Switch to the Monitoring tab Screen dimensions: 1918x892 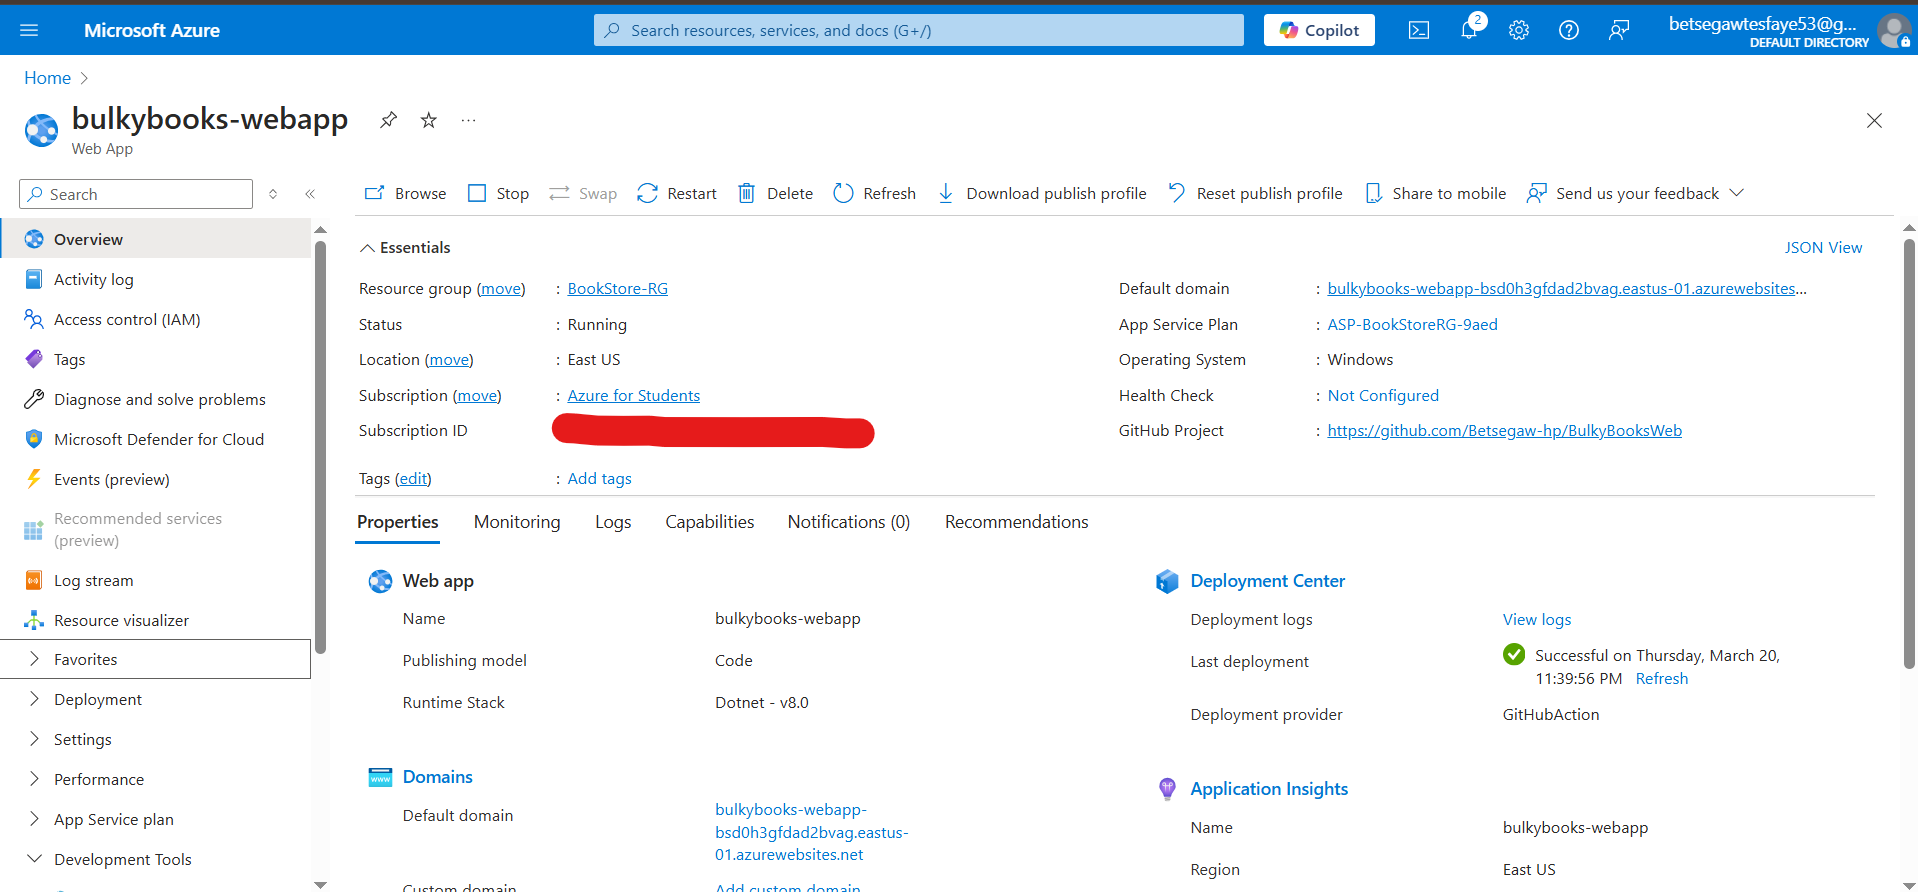click(x=517, y=522)
